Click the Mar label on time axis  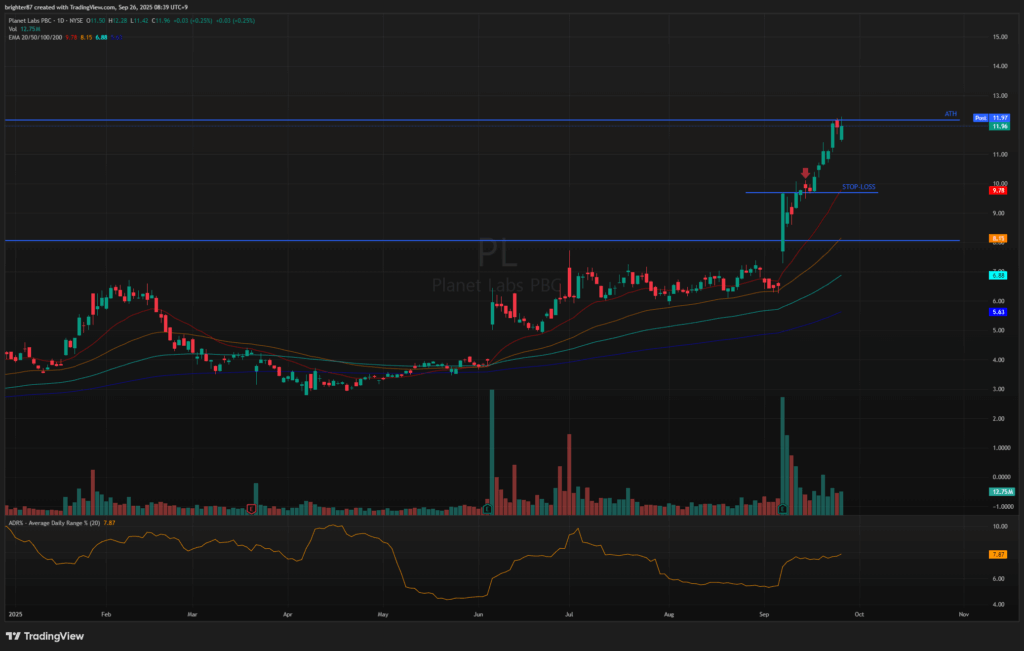click(x=192, y=614)
